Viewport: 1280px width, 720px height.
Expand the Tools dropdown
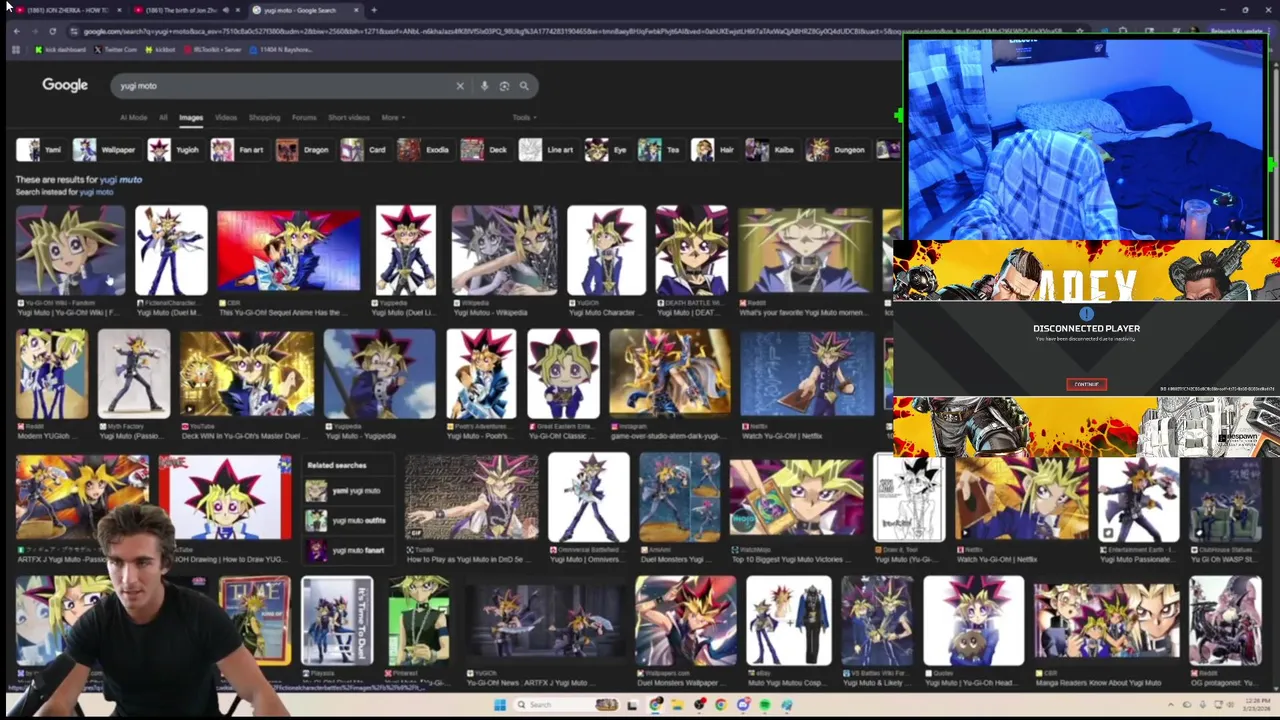point(524,118)
